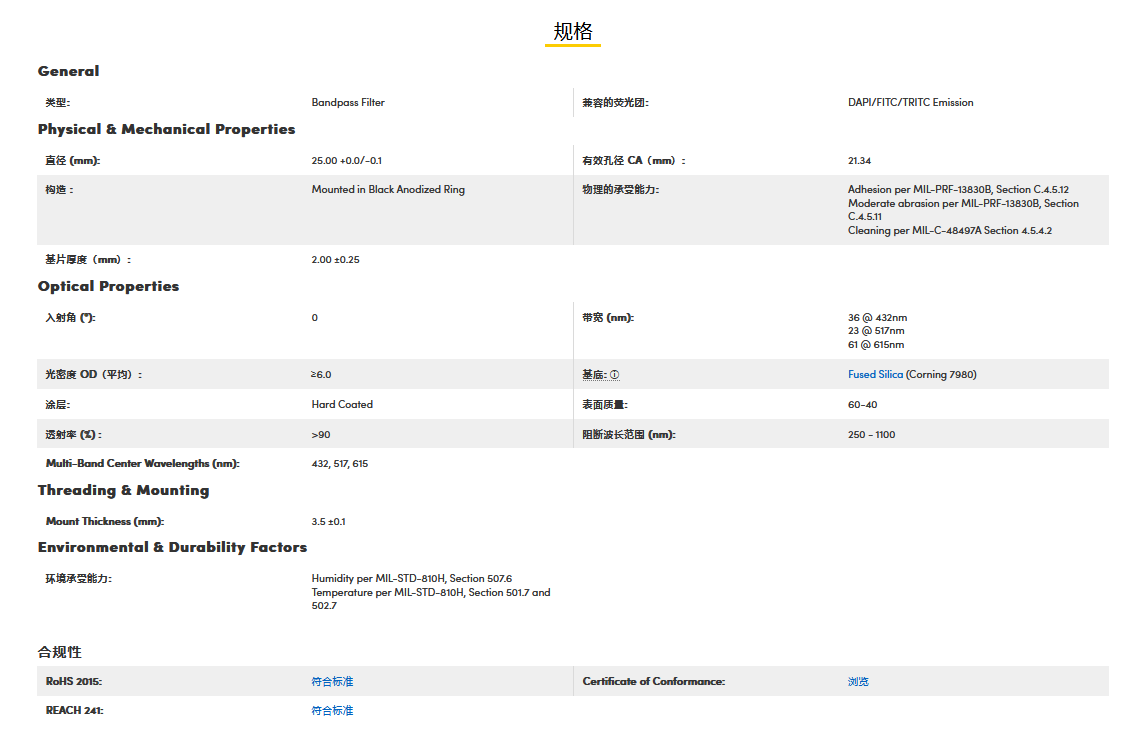The width and height of the screenshot is (1122, 740).
Task: Click the REACH 241 label
Action: tap(74, 711)
